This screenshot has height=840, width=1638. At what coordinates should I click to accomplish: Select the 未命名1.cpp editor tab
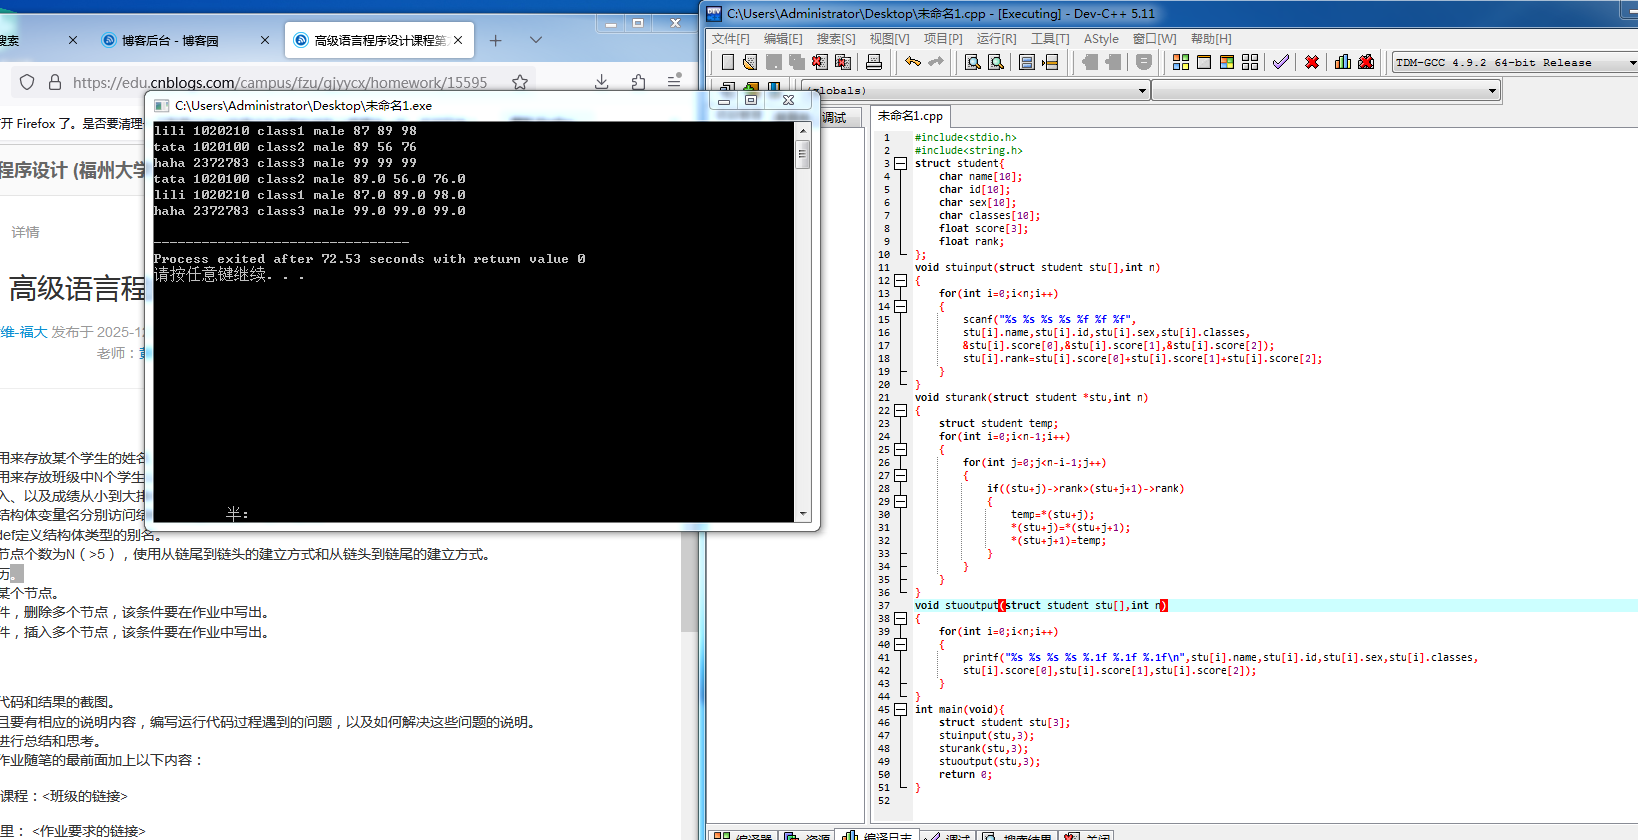pyautogui.click(x=910, y=116)
